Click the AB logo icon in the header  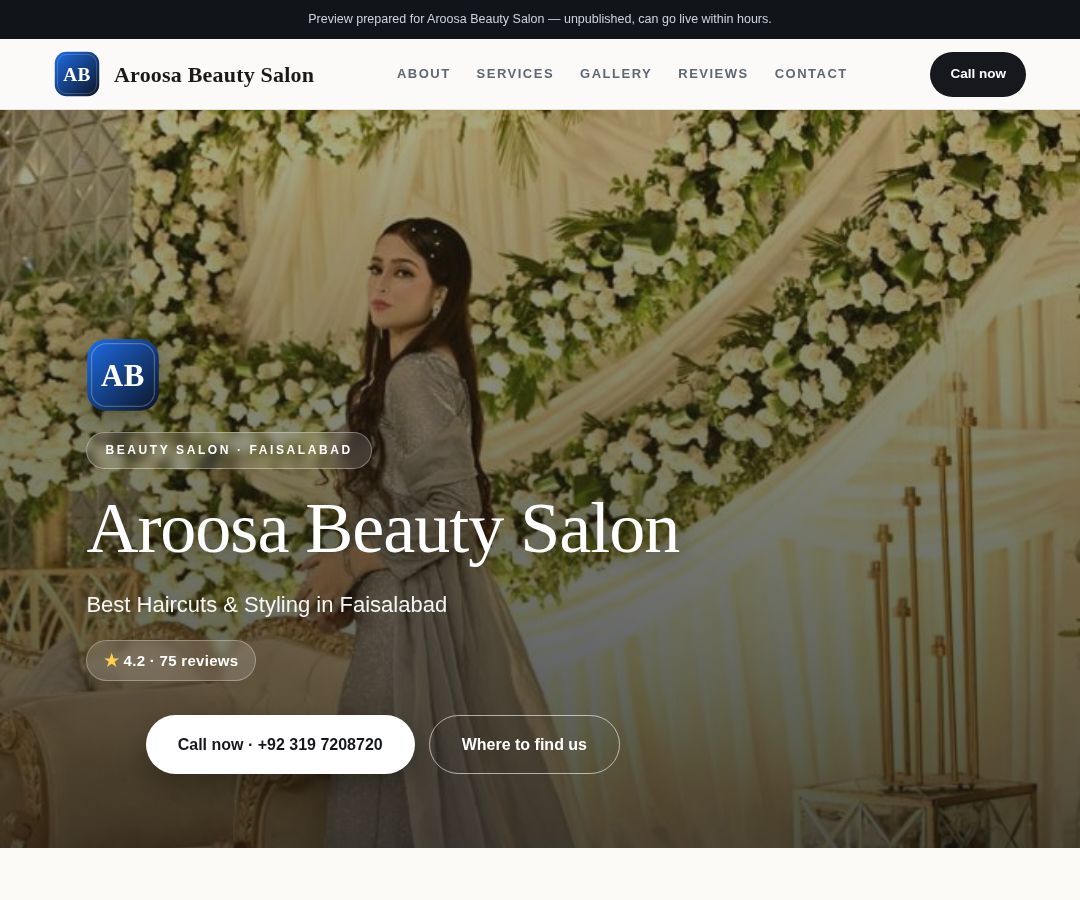click(77, 74)
